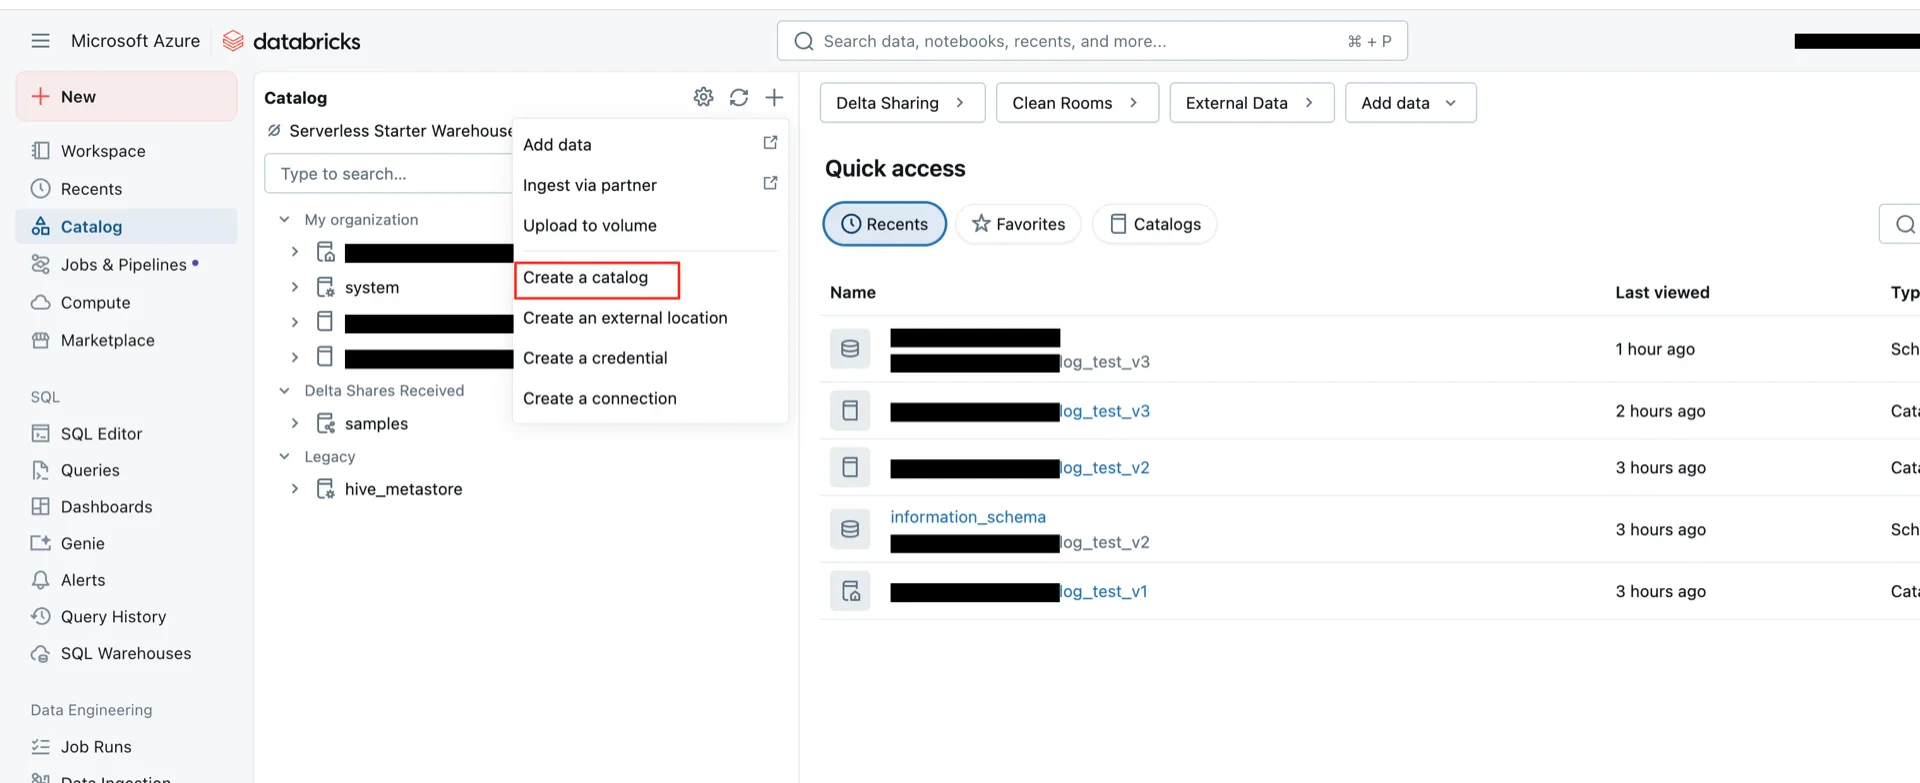This screenshot has height=783, width=1920.
Task: Select Create a credential
Action: point(650,358)
